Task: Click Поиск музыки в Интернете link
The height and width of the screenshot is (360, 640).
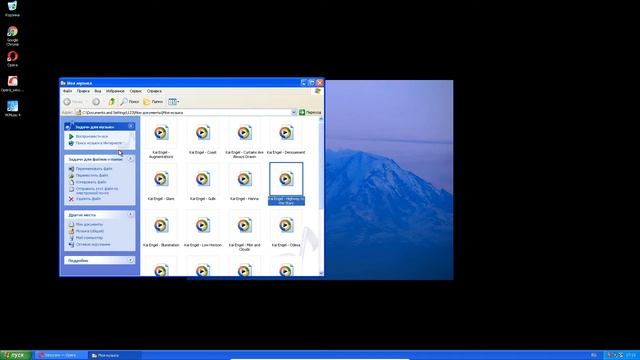Action: coord(99,143)
